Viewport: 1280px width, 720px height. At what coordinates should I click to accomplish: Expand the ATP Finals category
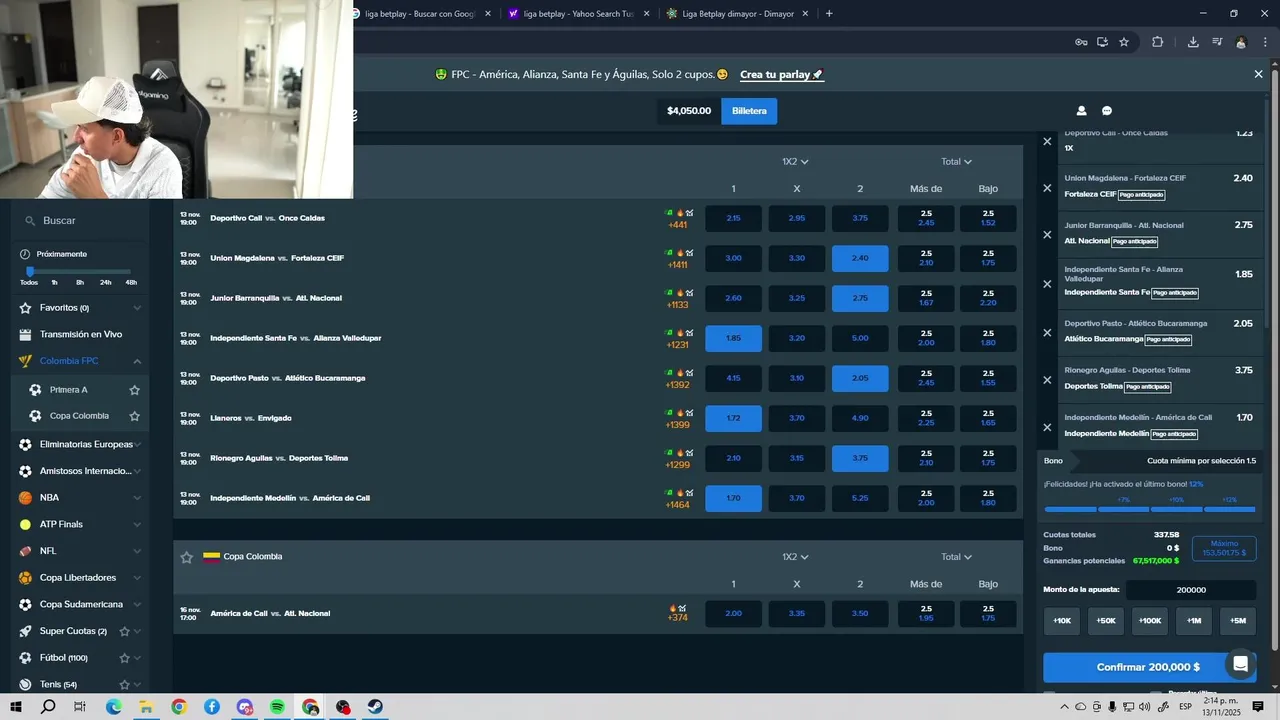tap(137, 524)
